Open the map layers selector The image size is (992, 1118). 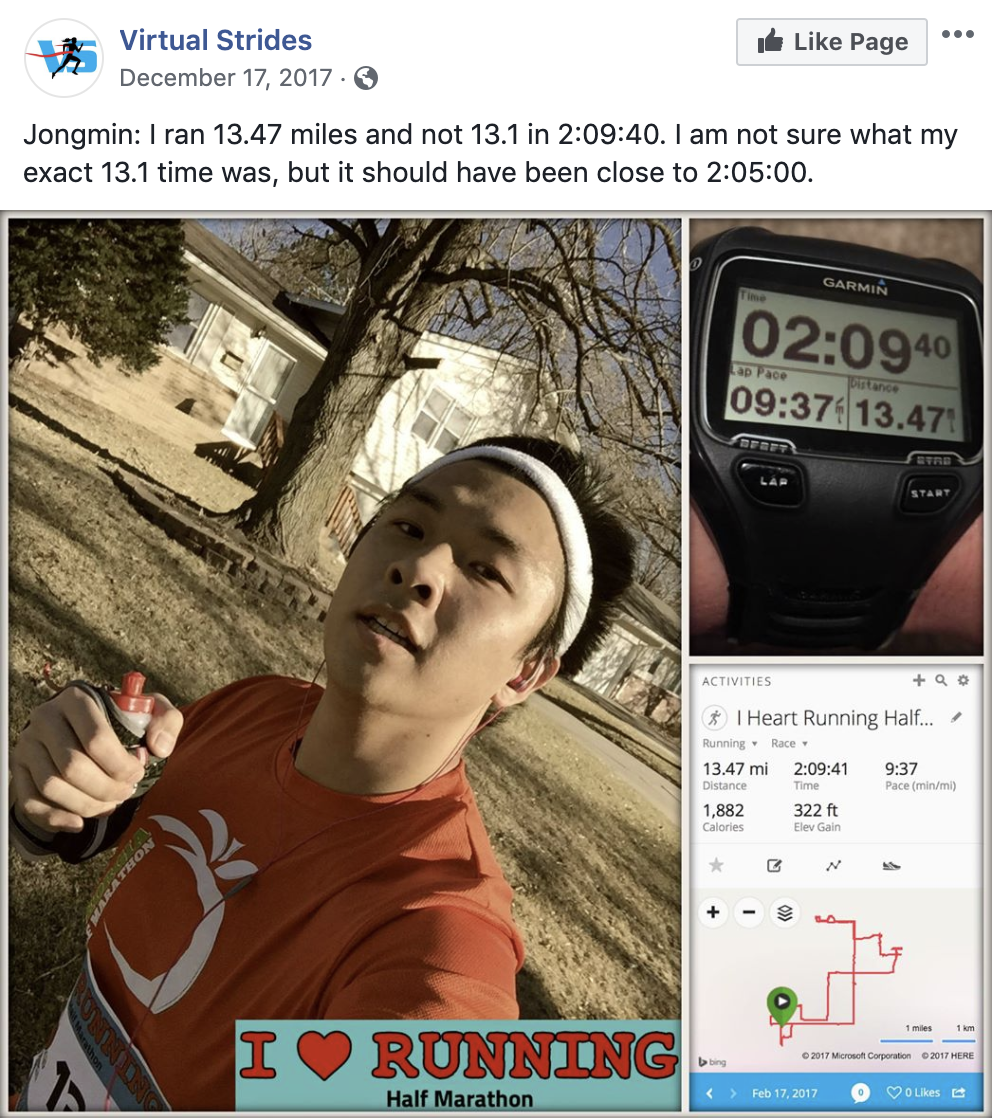(784, 912)
